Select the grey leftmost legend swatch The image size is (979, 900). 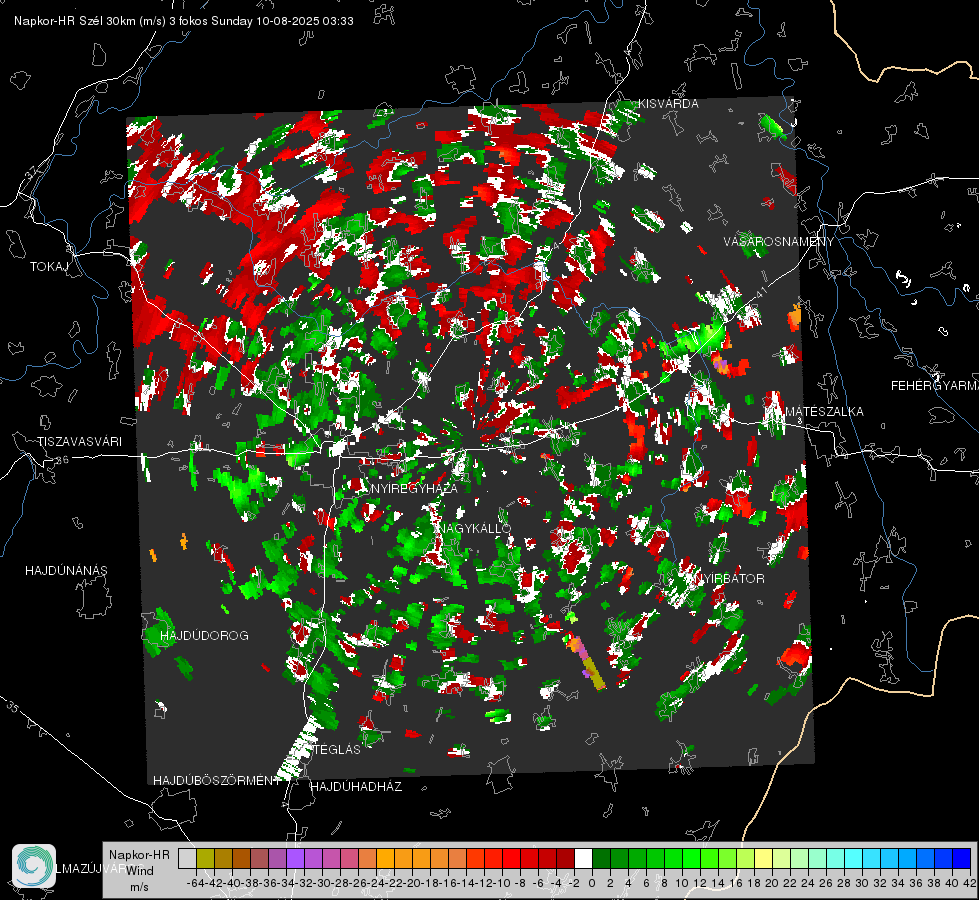tap(187, 859)
